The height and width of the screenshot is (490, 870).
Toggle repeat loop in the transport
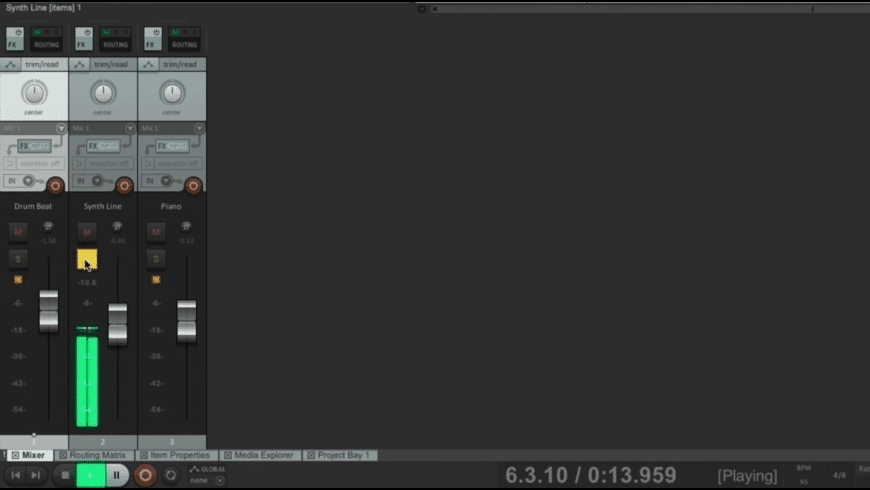tap(171, 475)
